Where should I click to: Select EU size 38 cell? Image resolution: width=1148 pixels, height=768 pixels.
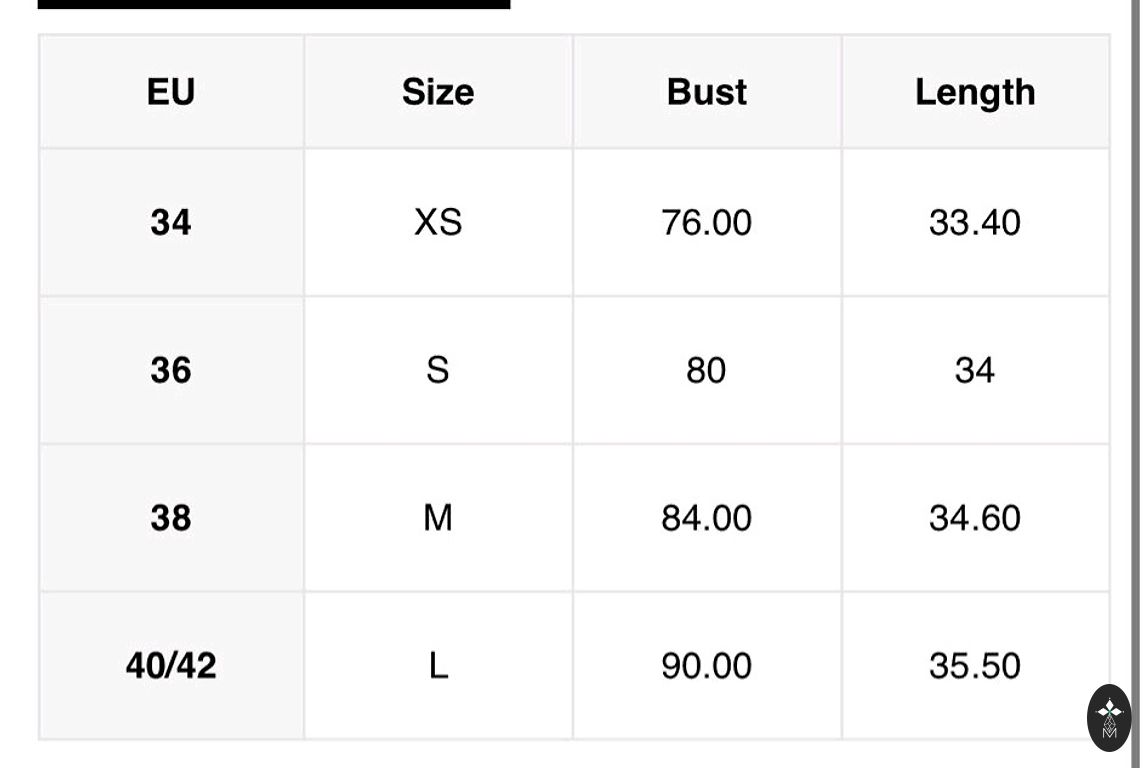click(x=171, y=518)
